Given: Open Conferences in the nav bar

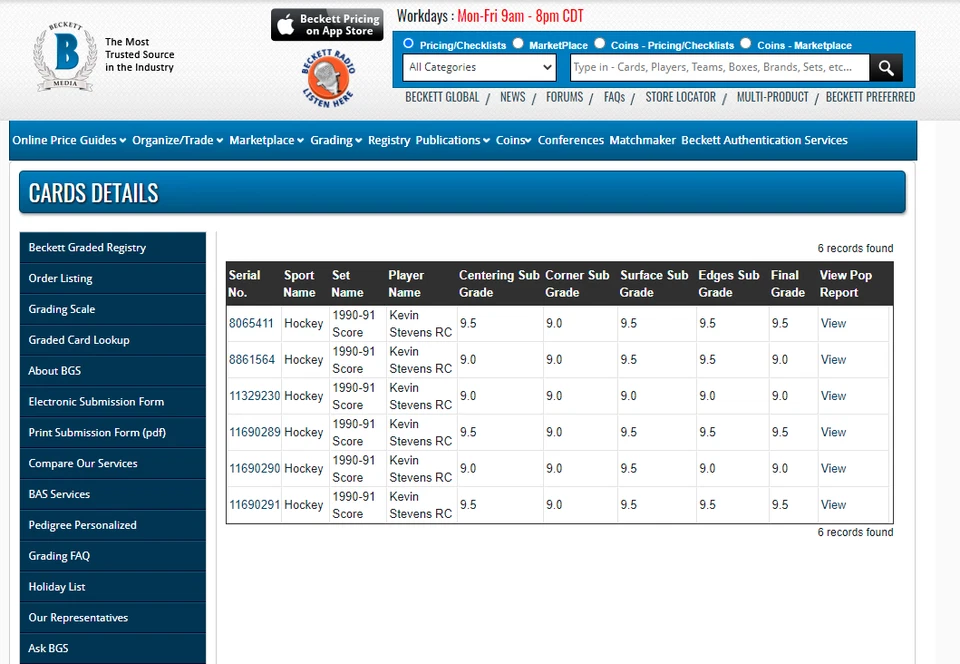Looking at the screenshot, I should pos(571,140).
